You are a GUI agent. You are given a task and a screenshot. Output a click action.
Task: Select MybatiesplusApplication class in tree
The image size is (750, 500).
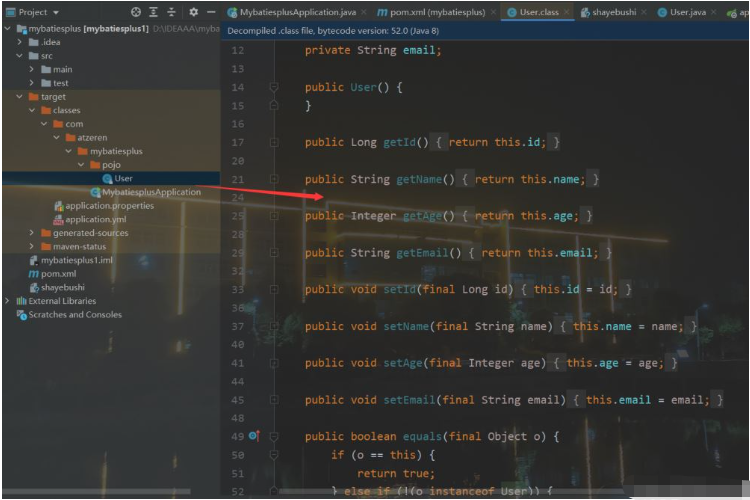point(150,192)
